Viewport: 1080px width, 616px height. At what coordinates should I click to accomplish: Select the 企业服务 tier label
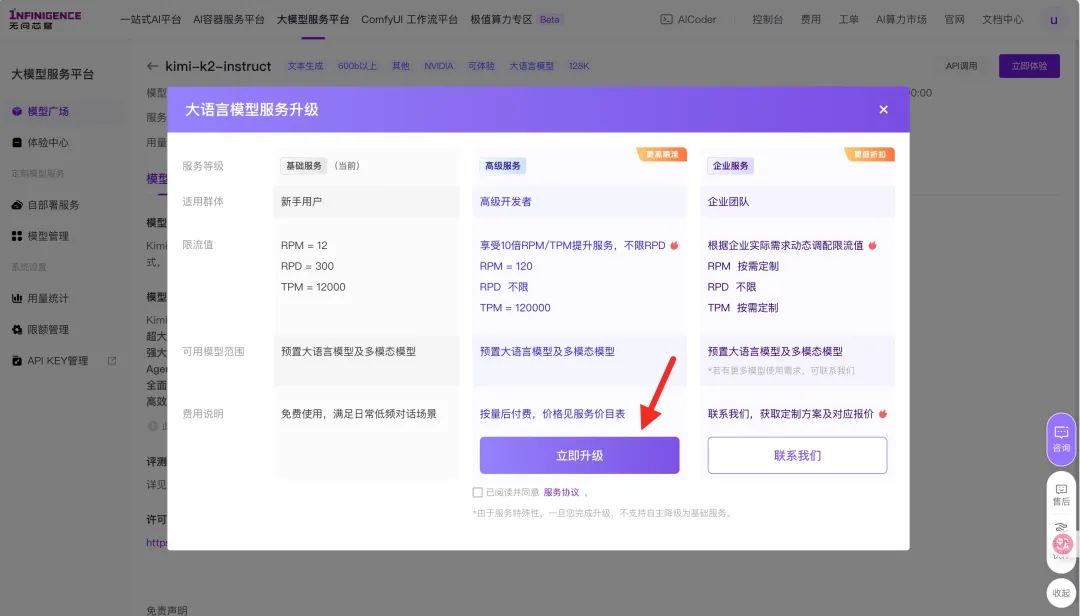pos(731,166)
